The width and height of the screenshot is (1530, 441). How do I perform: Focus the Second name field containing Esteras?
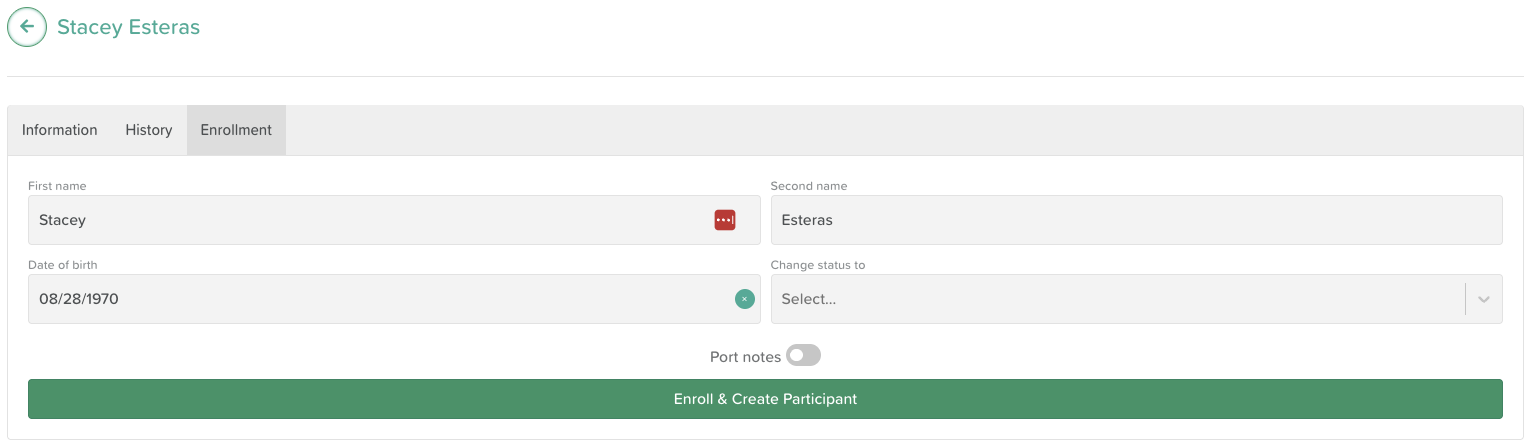[x=1136, y=220]
